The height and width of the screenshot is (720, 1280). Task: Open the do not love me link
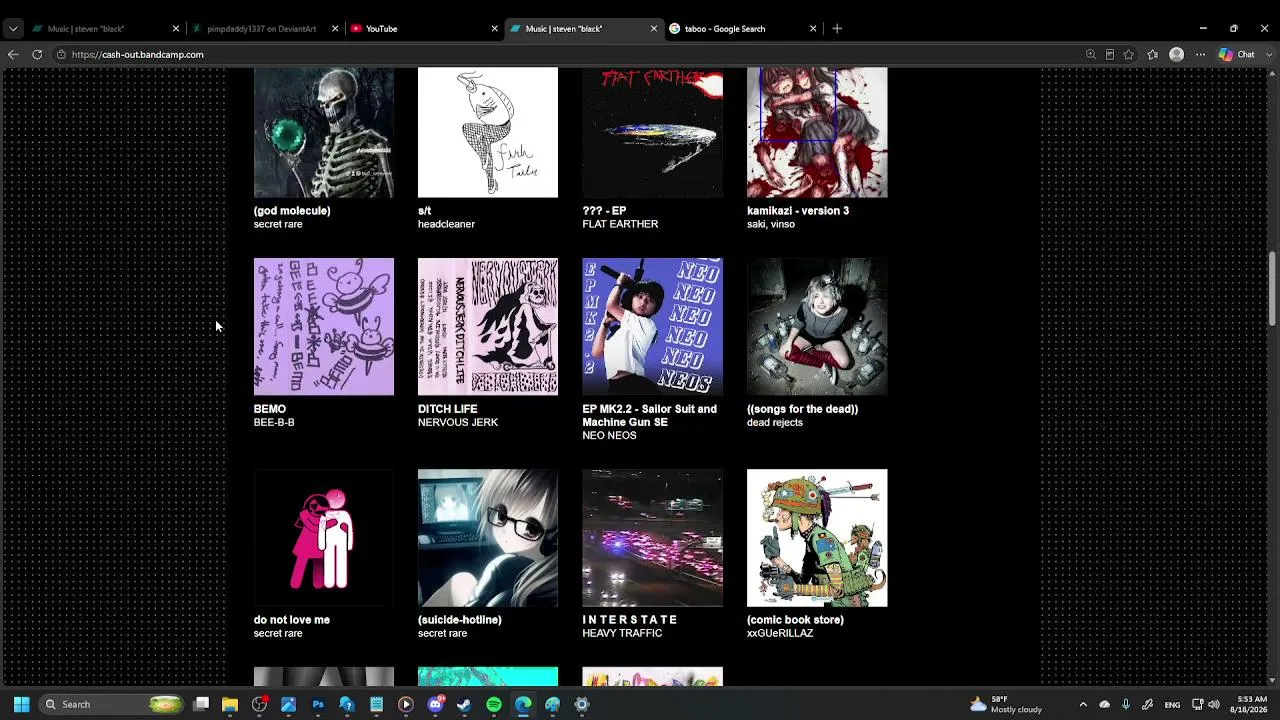point(292,620)
